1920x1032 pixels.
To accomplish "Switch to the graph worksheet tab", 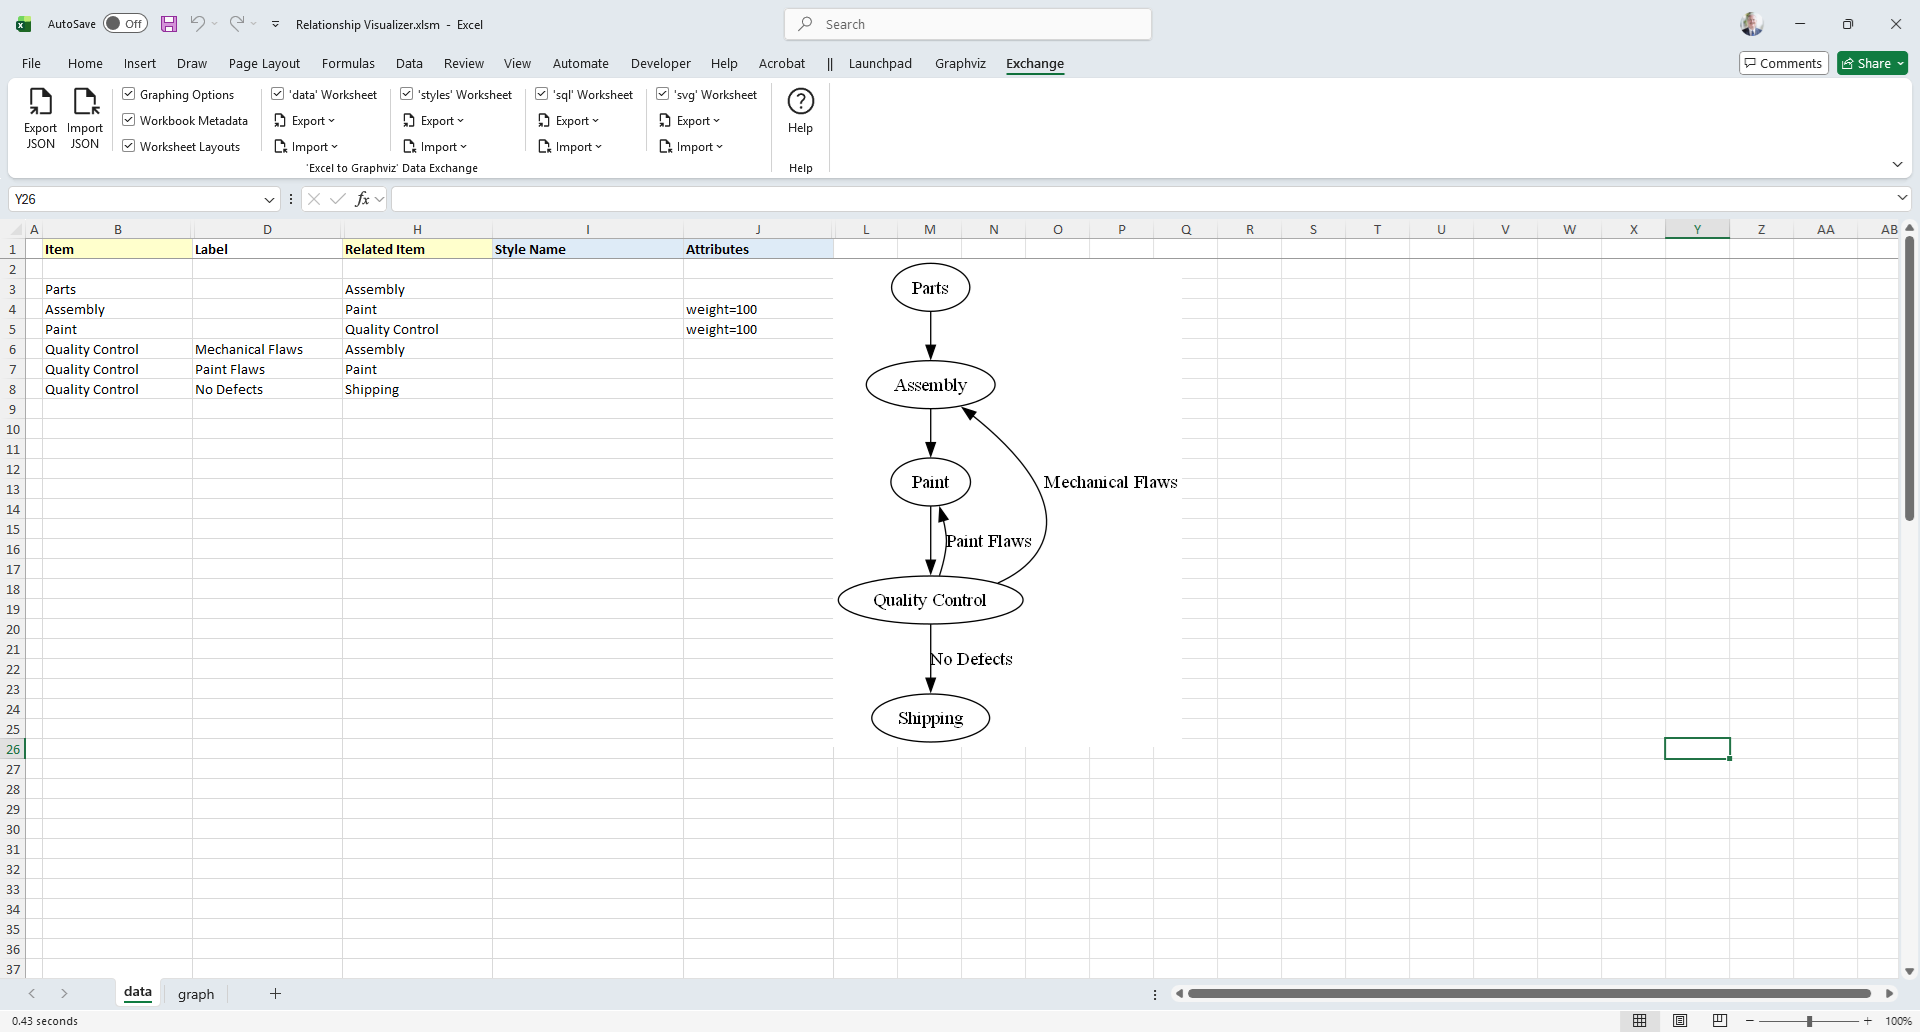I will point(196,994).
